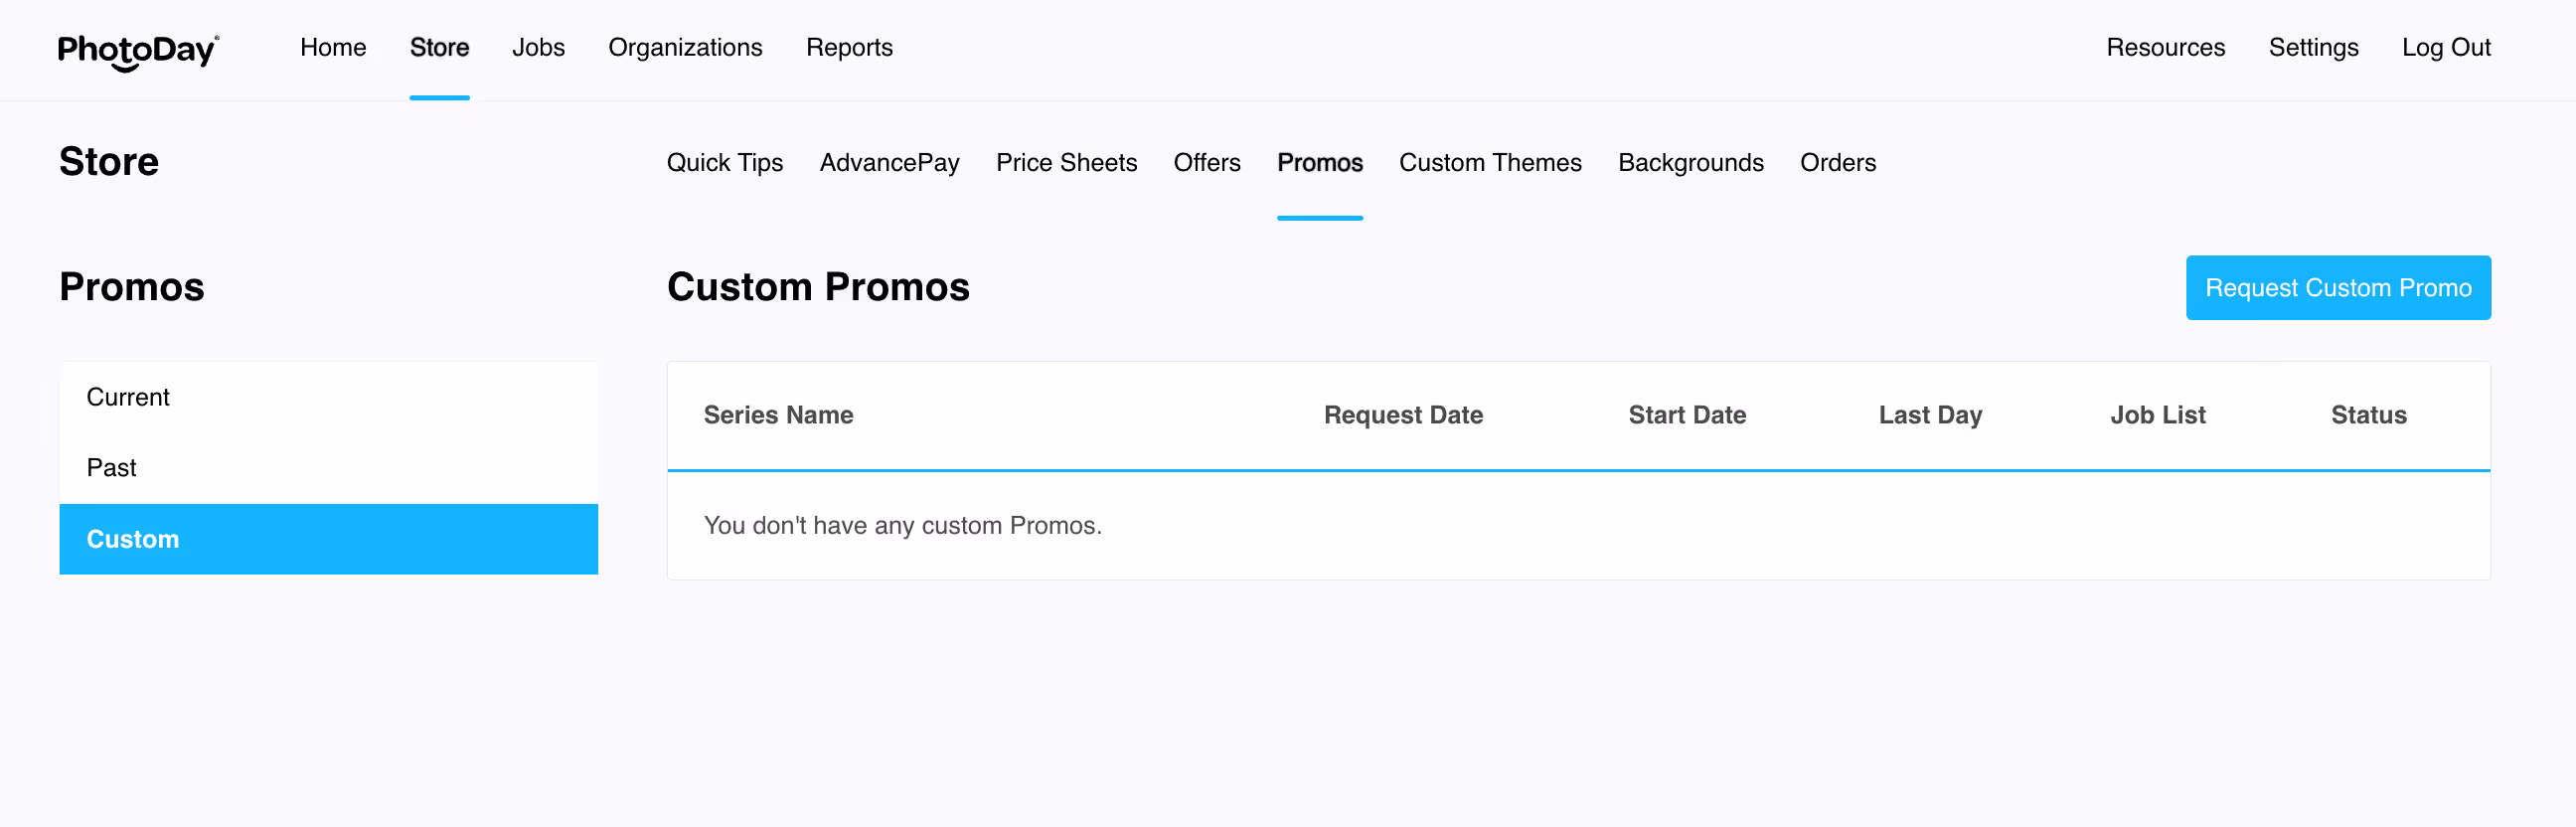The image size is (2576, 827).
Task: Click Log Out
Action: (2445, 48)
